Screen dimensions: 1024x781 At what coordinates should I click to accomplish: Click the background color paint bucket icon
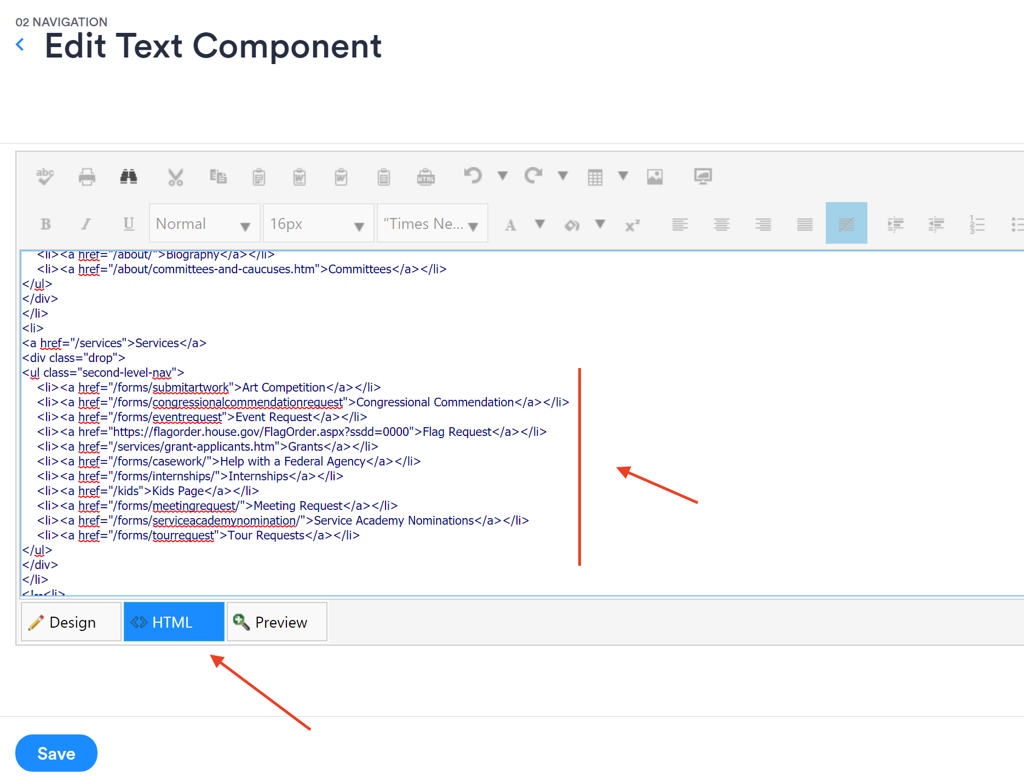point(572,225)
